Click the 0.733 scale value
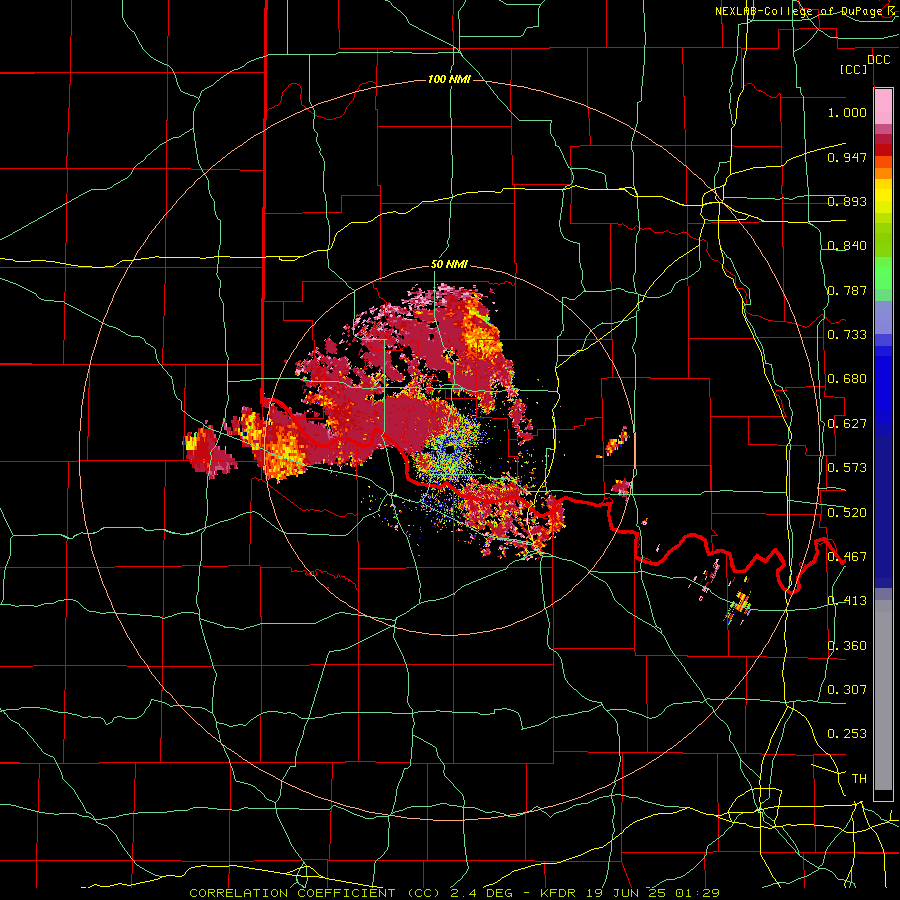900x900 pixels. 847,335
